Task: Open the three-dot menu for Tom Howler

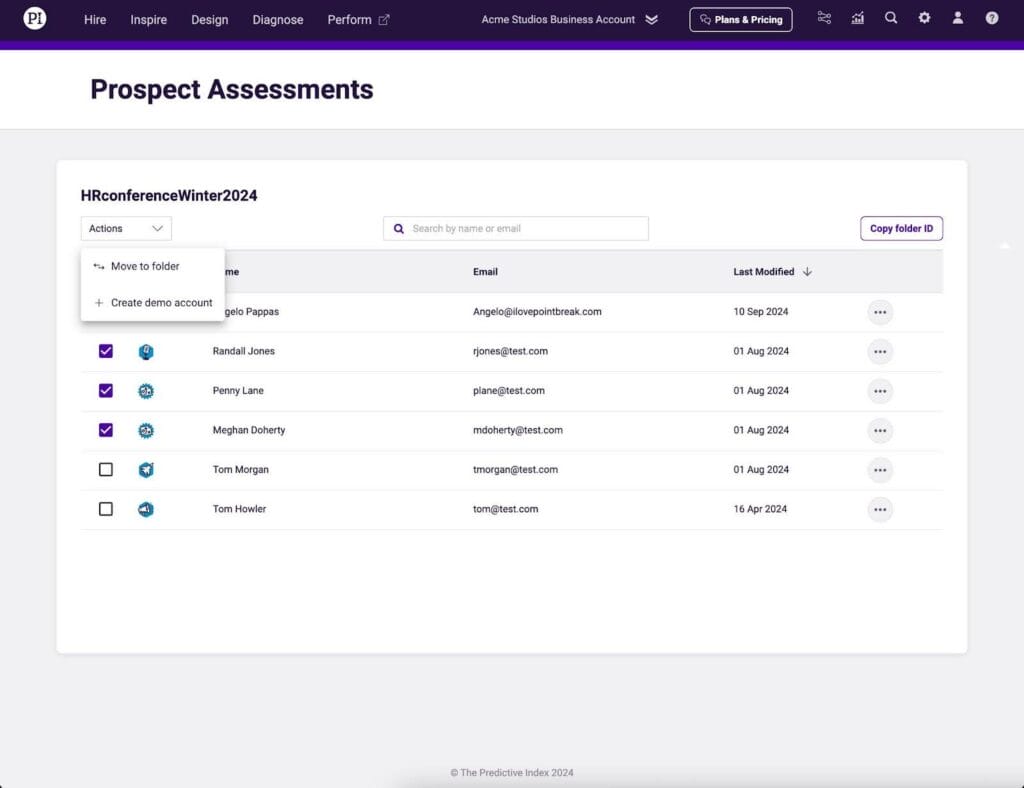Action: point(880,509)
